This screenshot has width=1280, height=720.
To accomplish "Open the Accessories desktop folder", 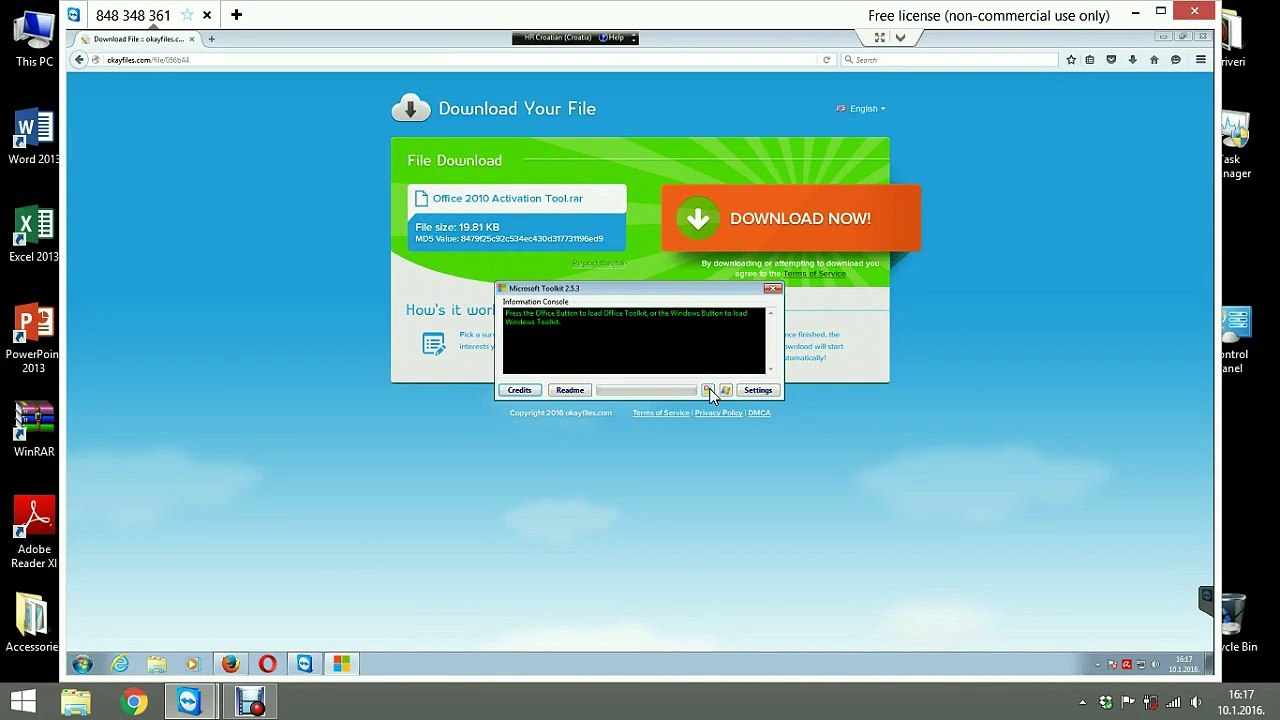I will pos(32,625).
